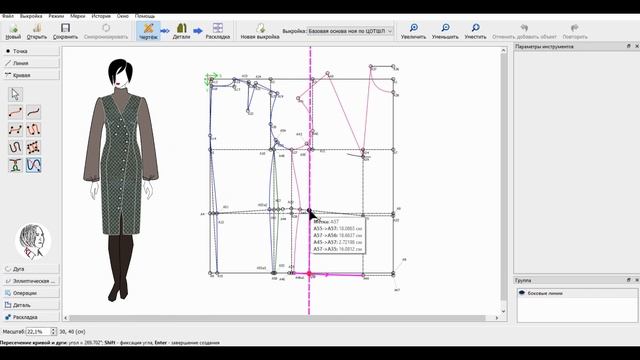This screenshot has height=360, width=640.
Task: Open the Выкройка pattern piece dropdown
Action: tap(350, 31)
